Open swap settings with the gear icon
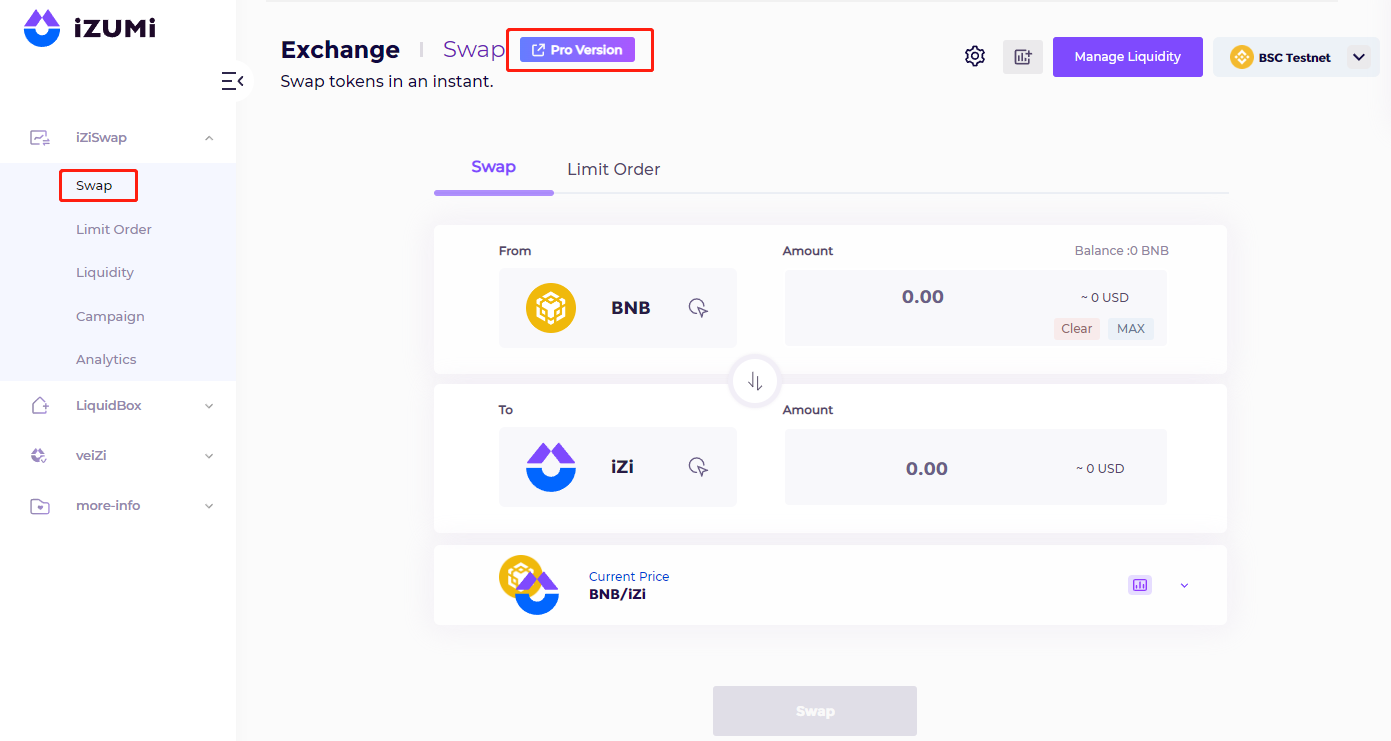The height and width of the screenshot is (741, 1391). click(975, 57)
